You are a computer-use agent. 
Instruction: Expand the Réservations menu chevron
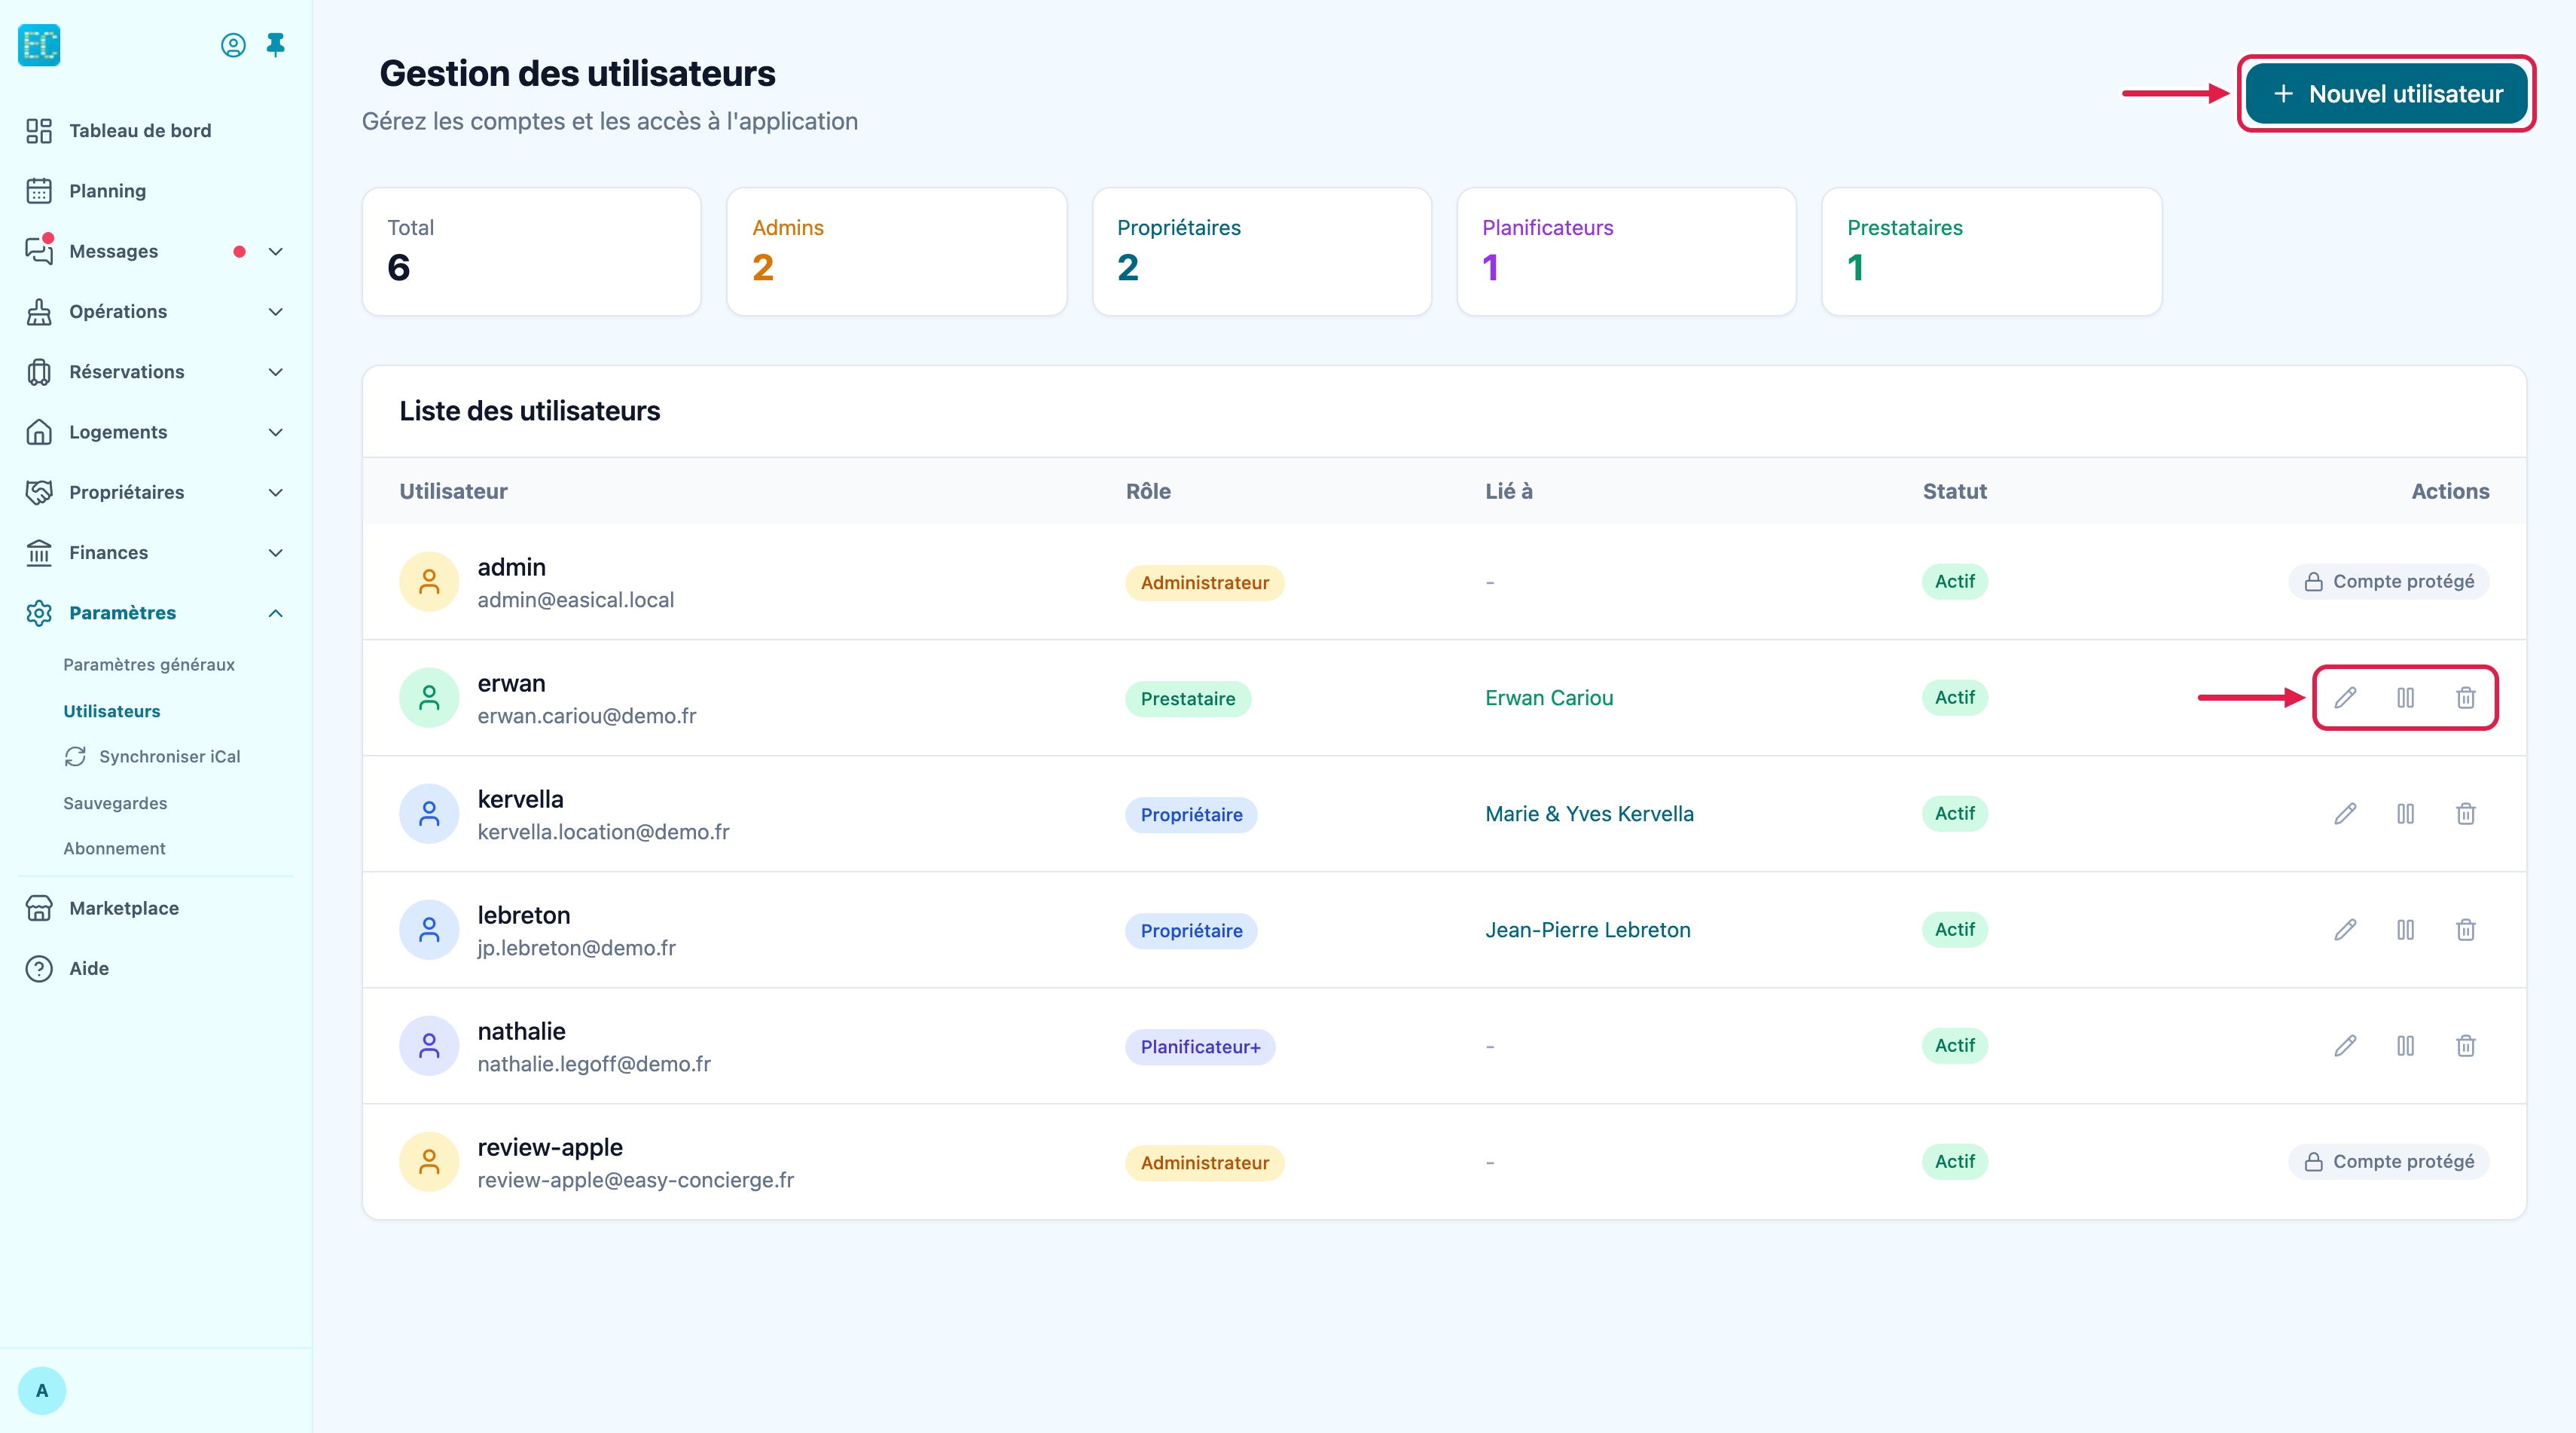(276, 372)
